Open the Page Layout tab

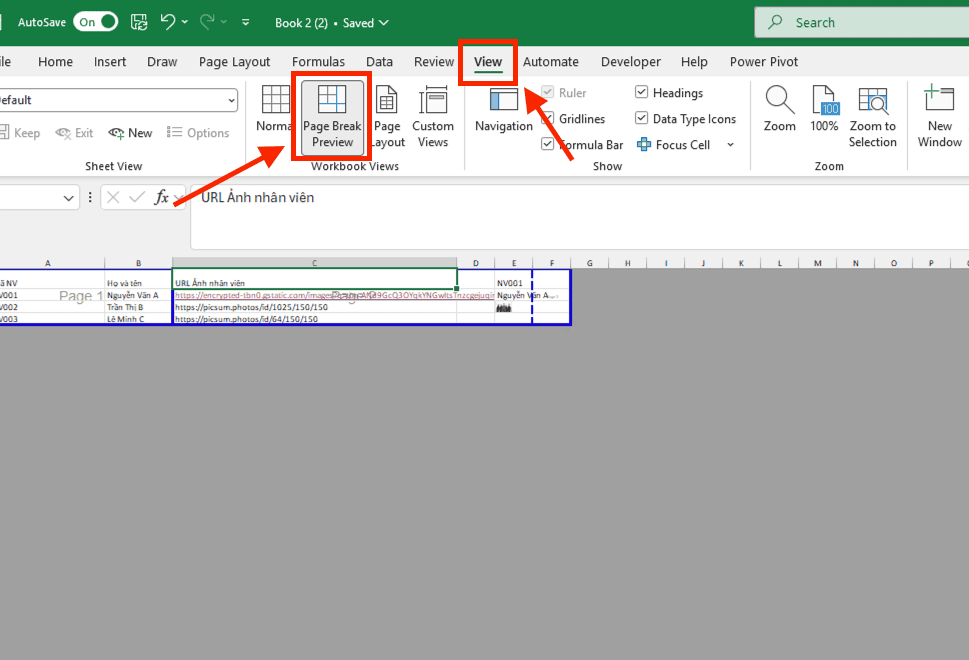click(x=234, y=62)
